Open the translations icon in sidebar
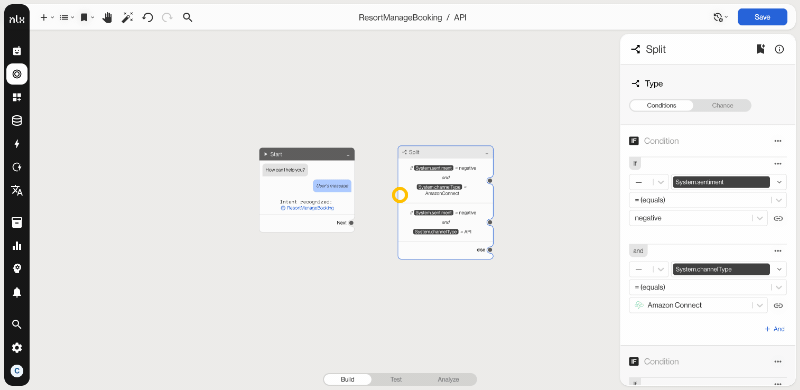This screenshot has width=800, height=390. (x=17, y=190)
